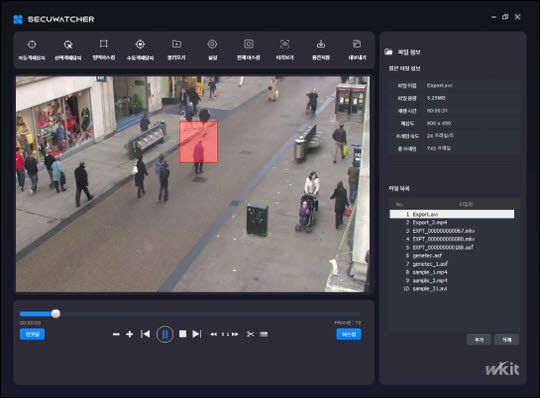Choose the rectangular area masking tool
This screenshot has height=398, width=540.
click(x=104, y=44)
